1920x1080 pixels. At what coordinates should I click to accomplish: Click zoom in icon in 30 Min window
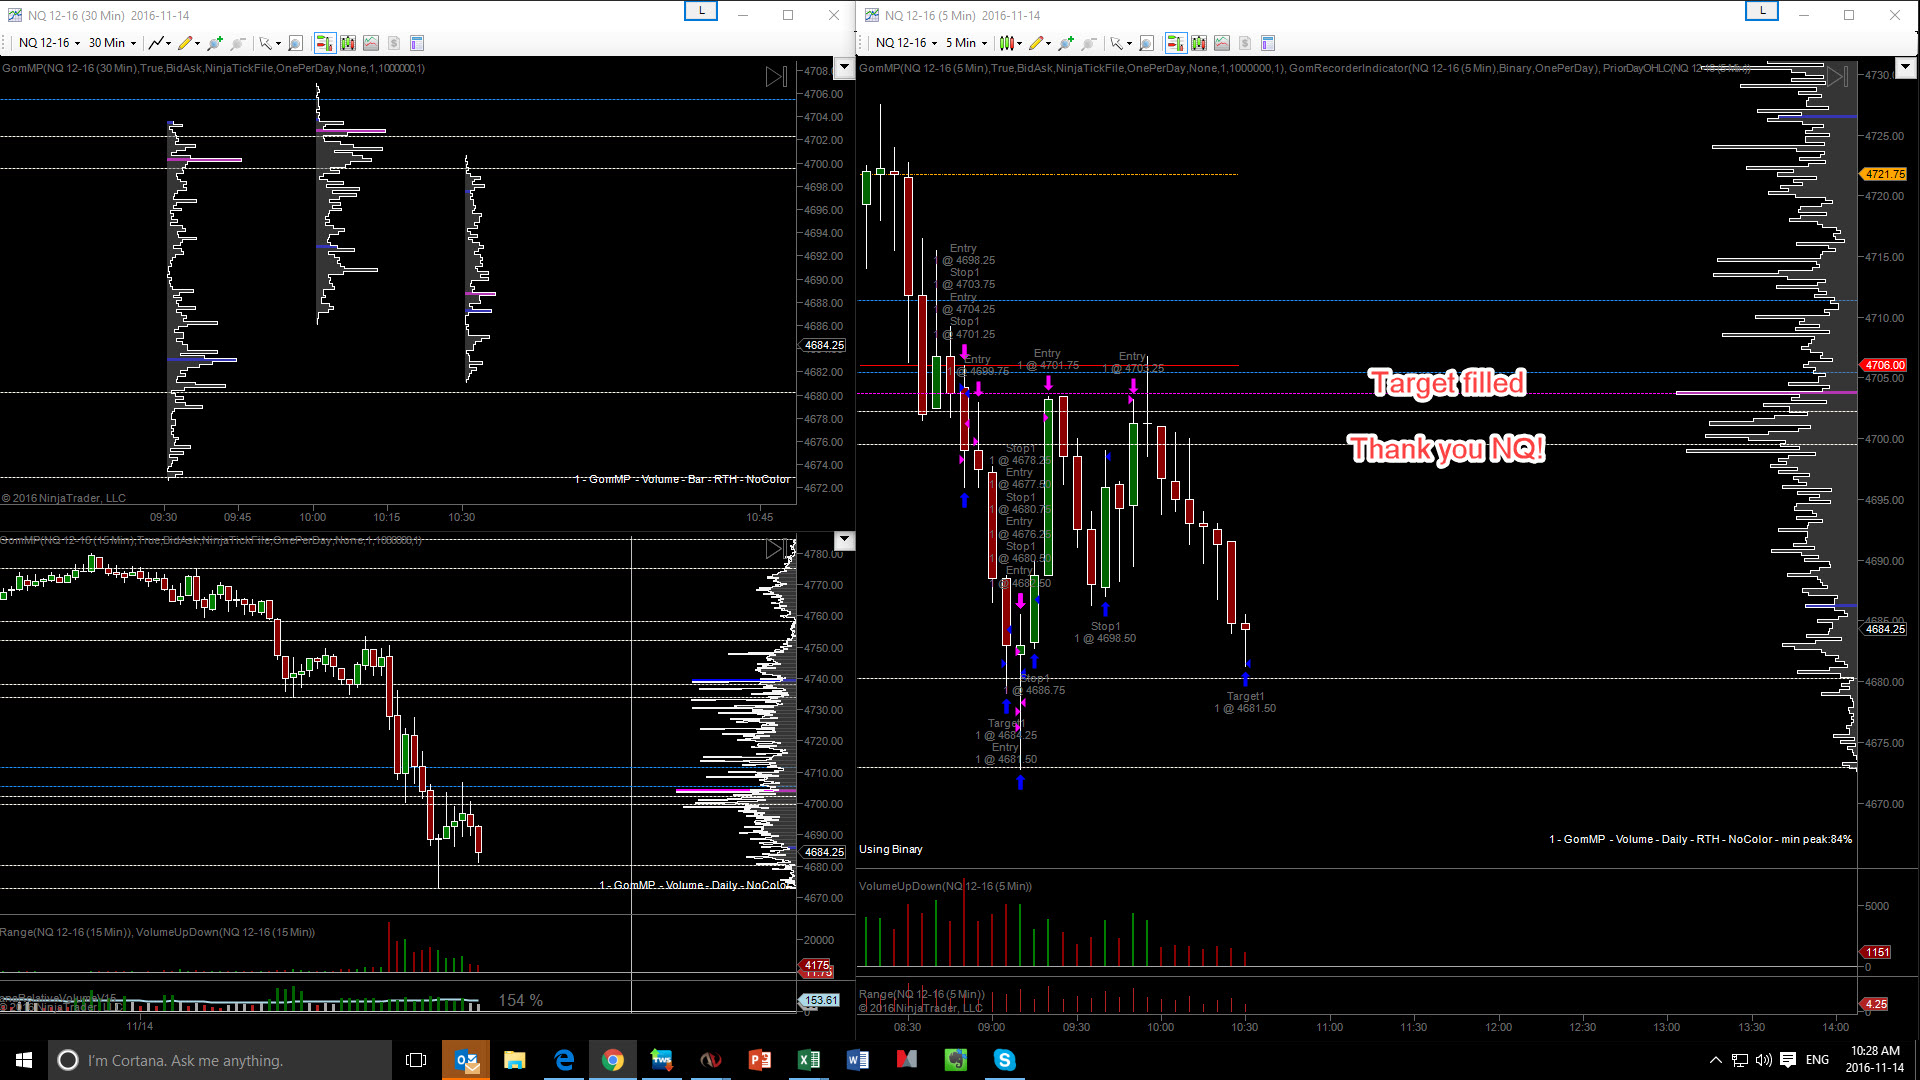[x=214, y=43]
